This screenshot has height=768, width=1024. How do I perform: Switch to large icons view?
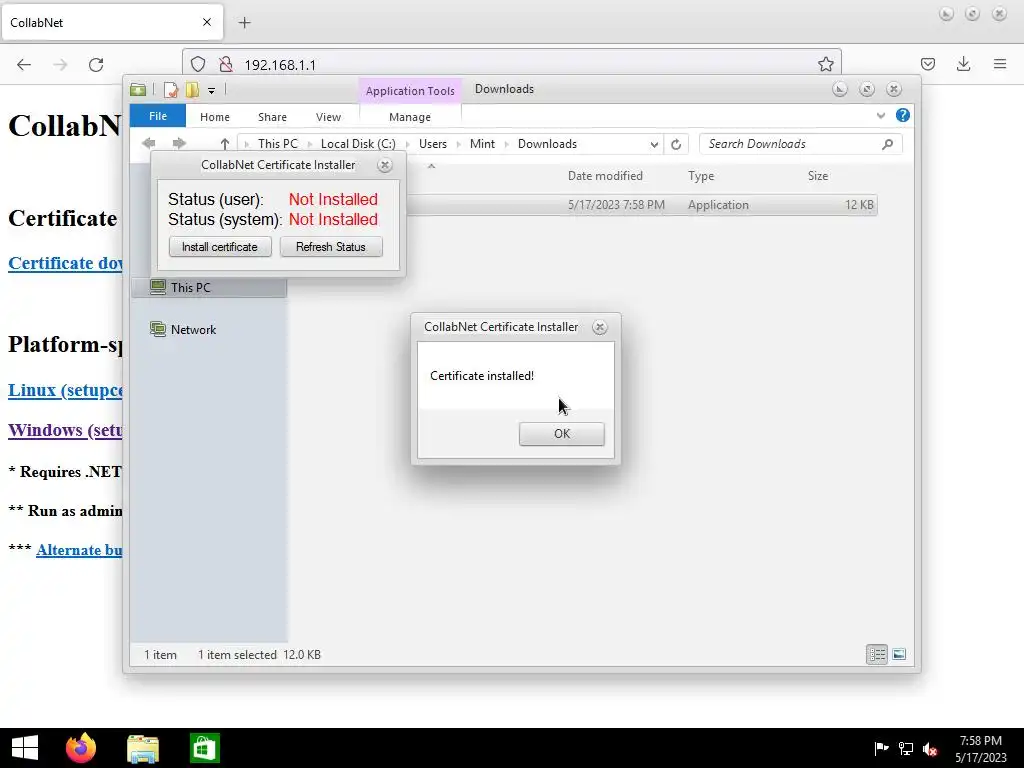899,654
